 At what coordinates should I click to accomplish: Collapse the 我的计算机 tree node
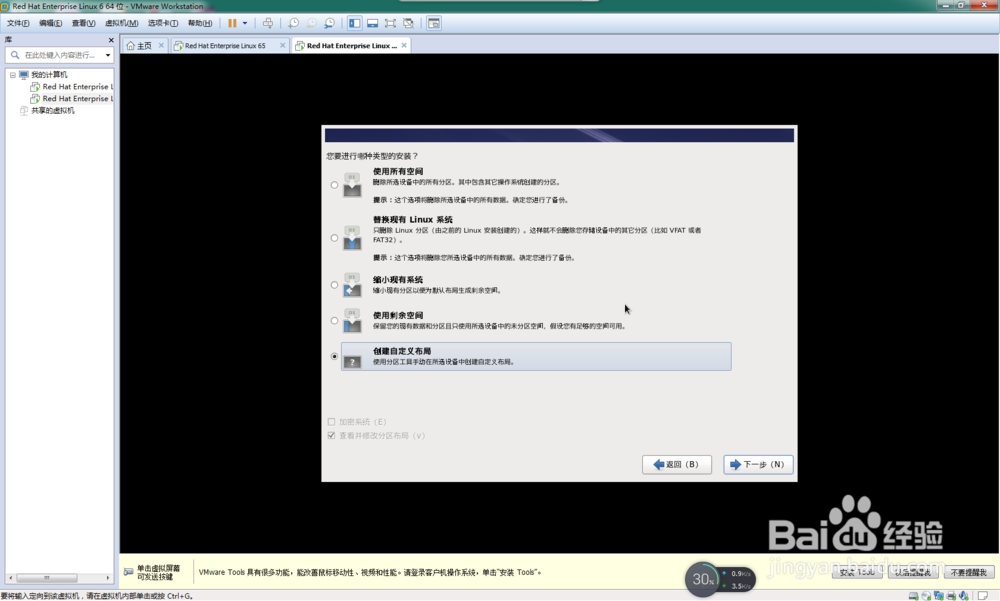click(x=13, y=75)
